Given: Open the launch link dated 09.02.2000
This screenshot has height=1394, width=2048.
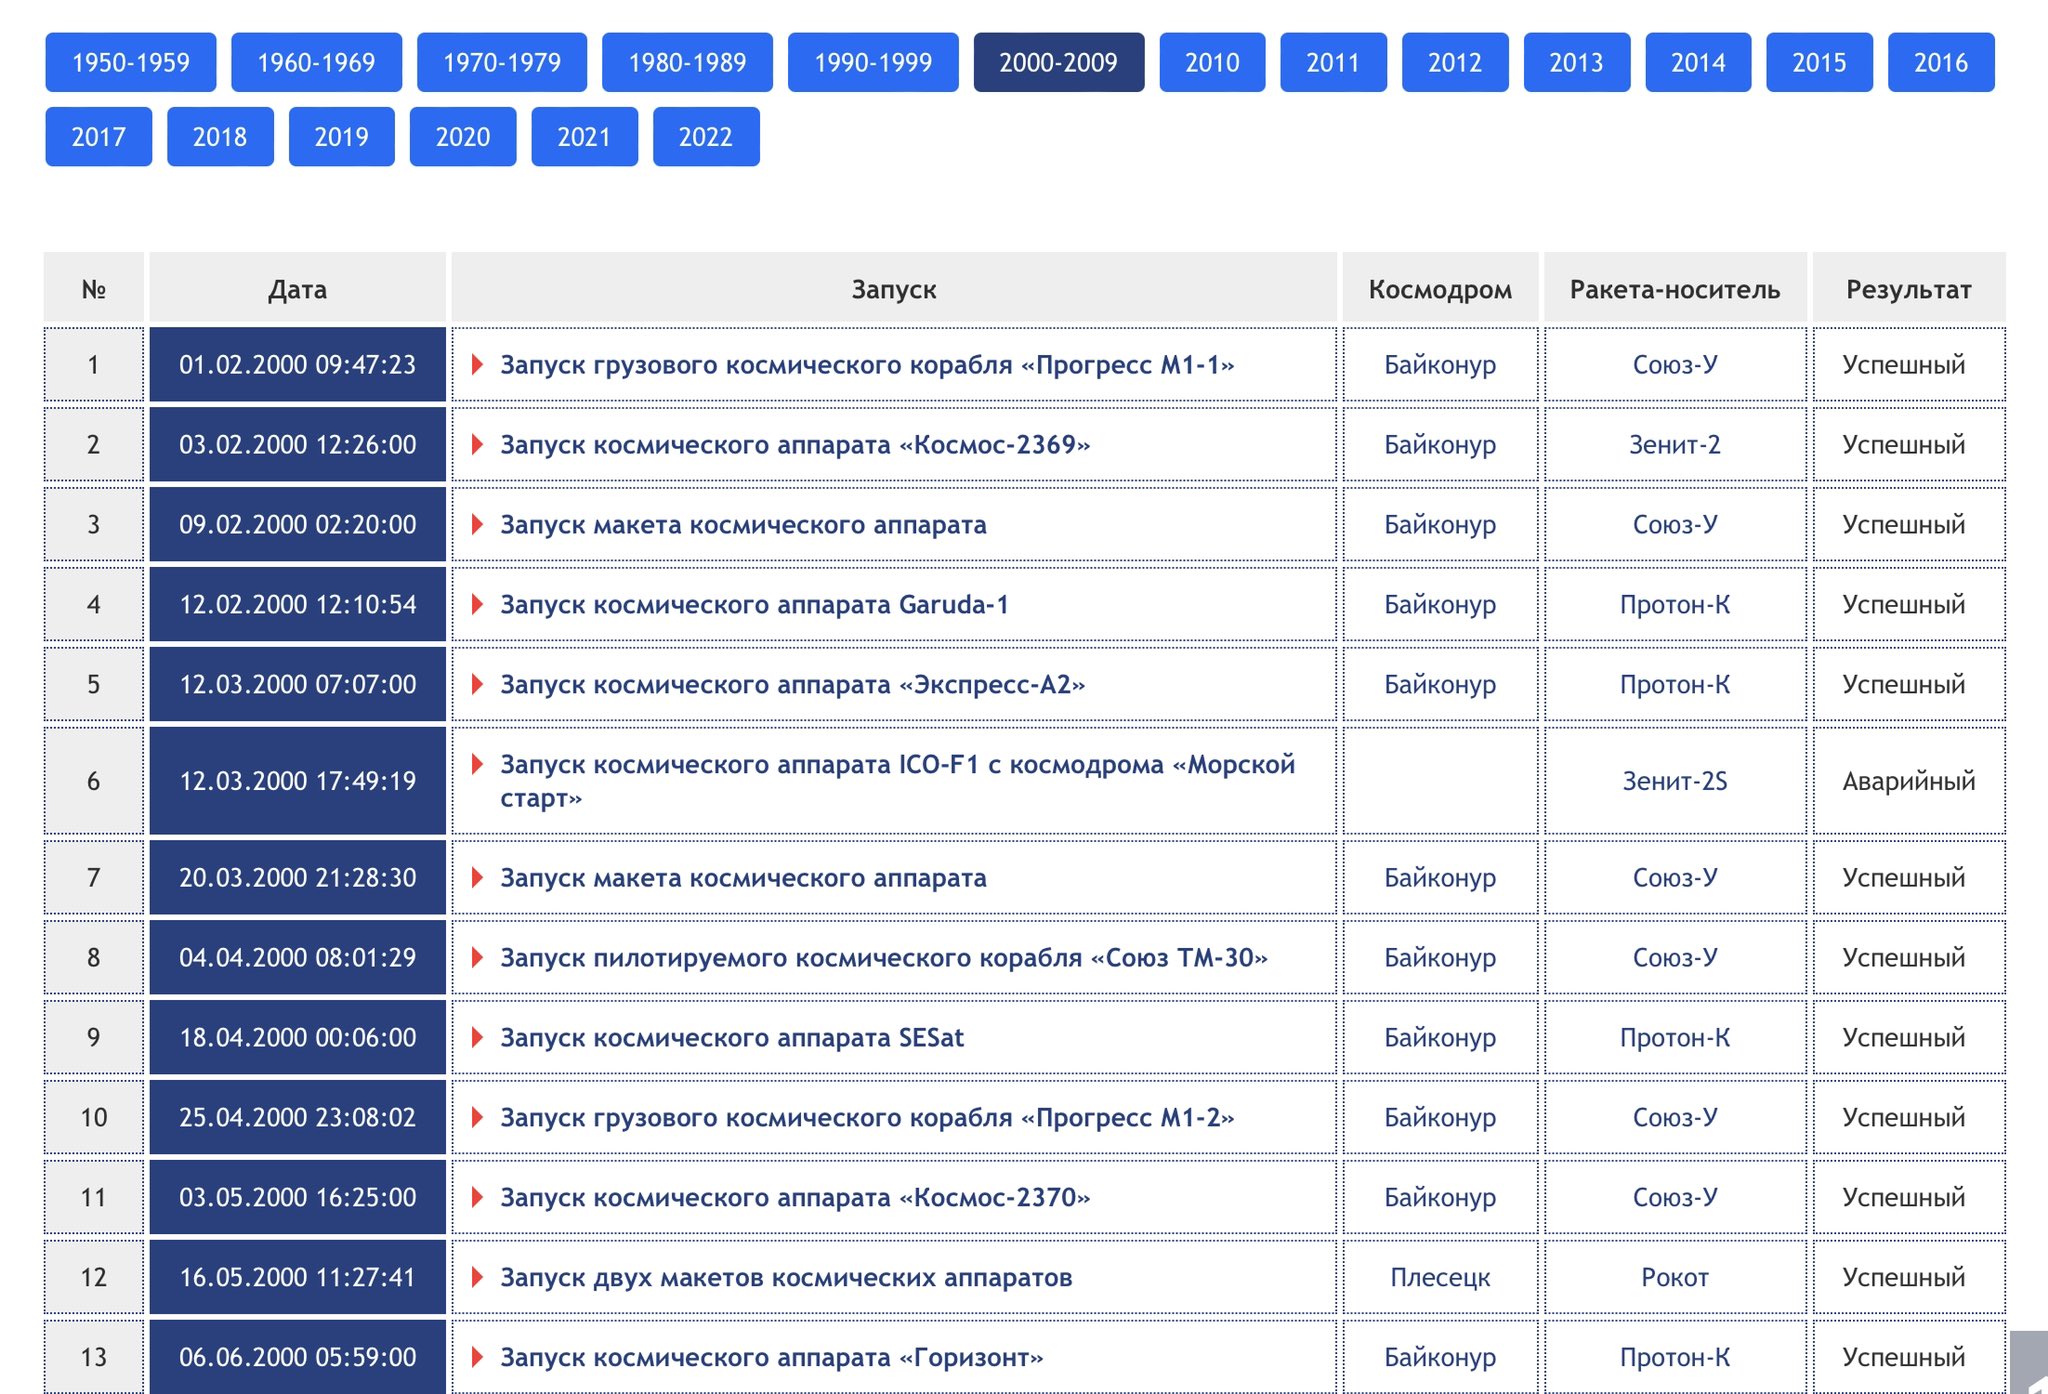Looking at the screenshot, I should coord(743,525).
